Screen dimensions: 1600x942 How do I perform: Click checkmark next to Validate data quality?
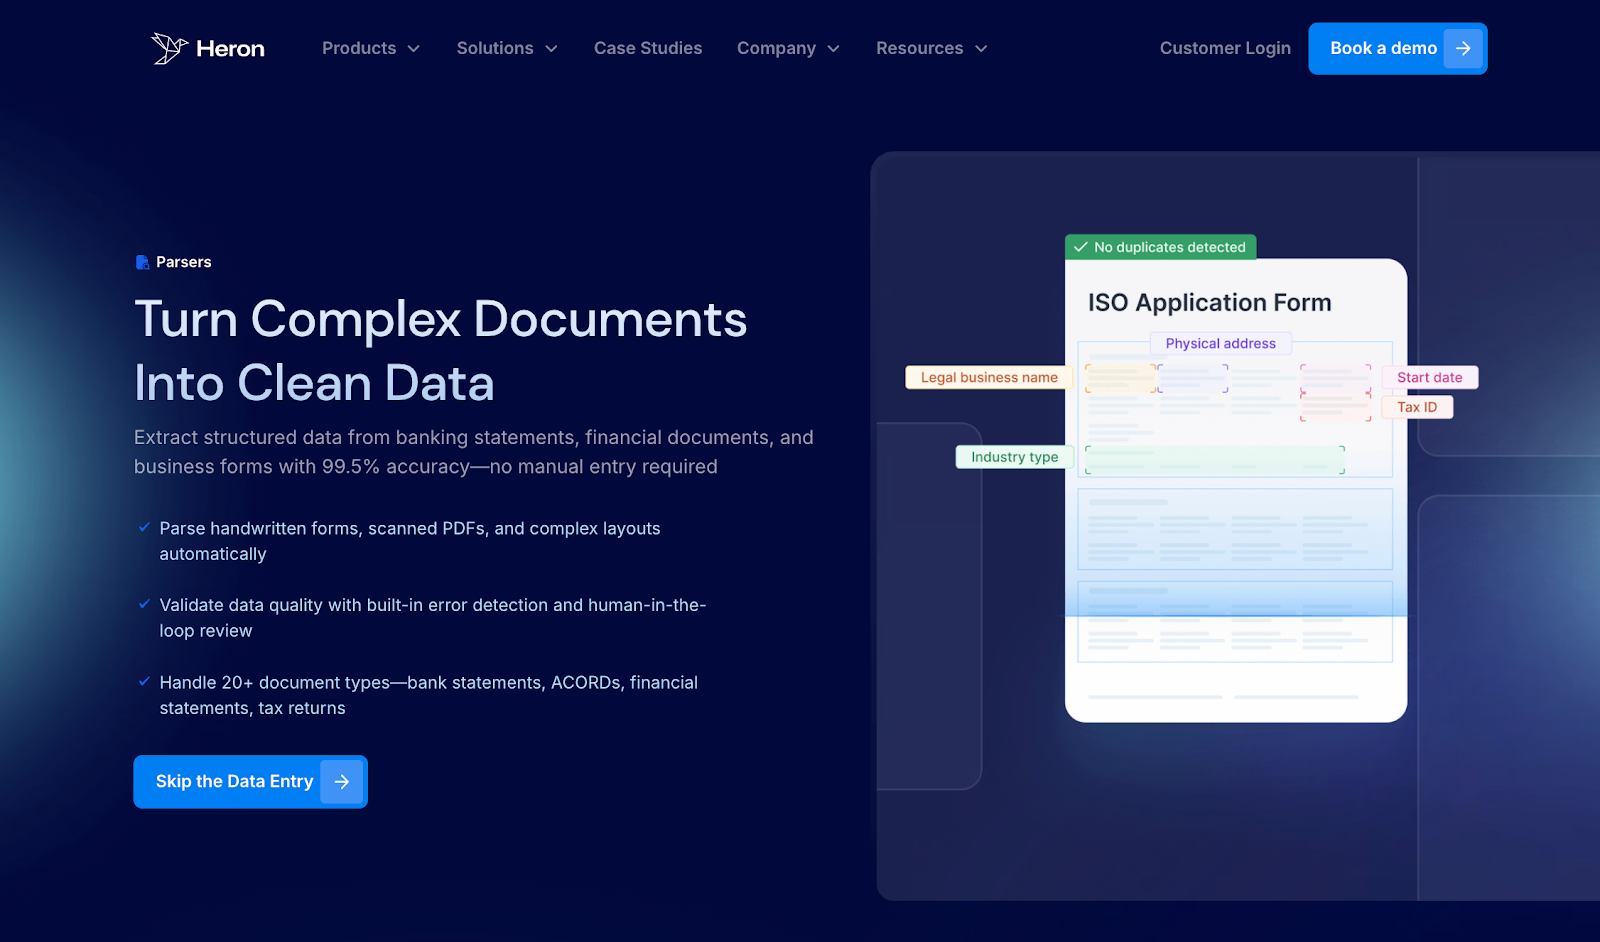144,604
